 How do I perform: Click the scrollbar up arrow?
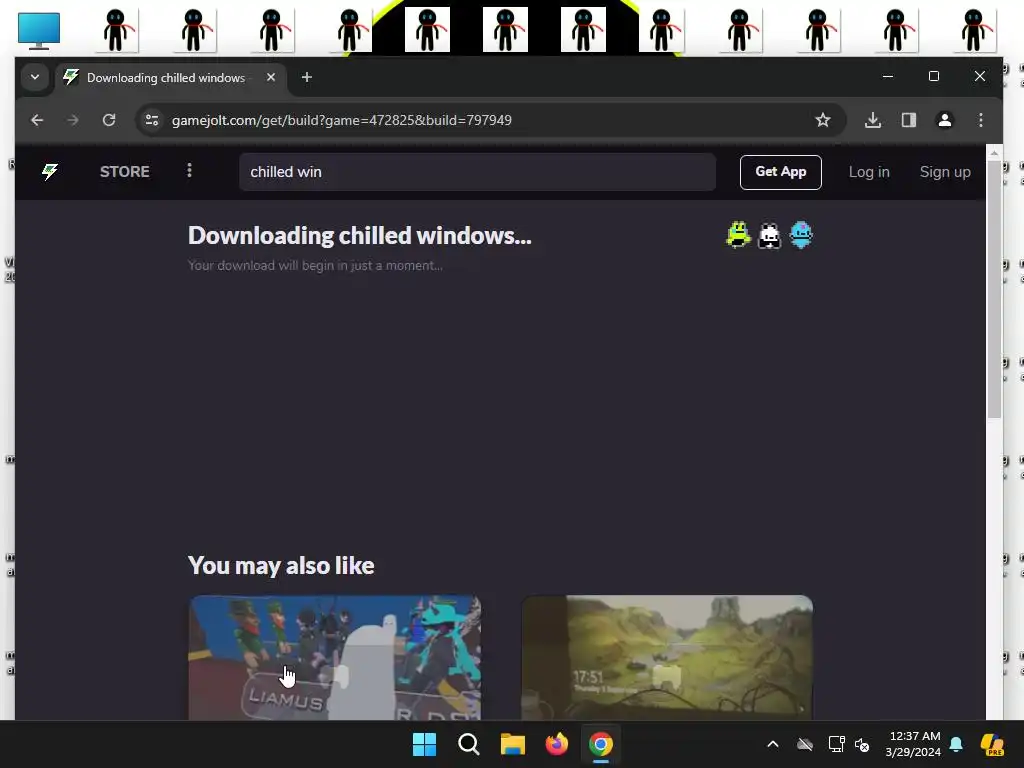click(994, 152)
